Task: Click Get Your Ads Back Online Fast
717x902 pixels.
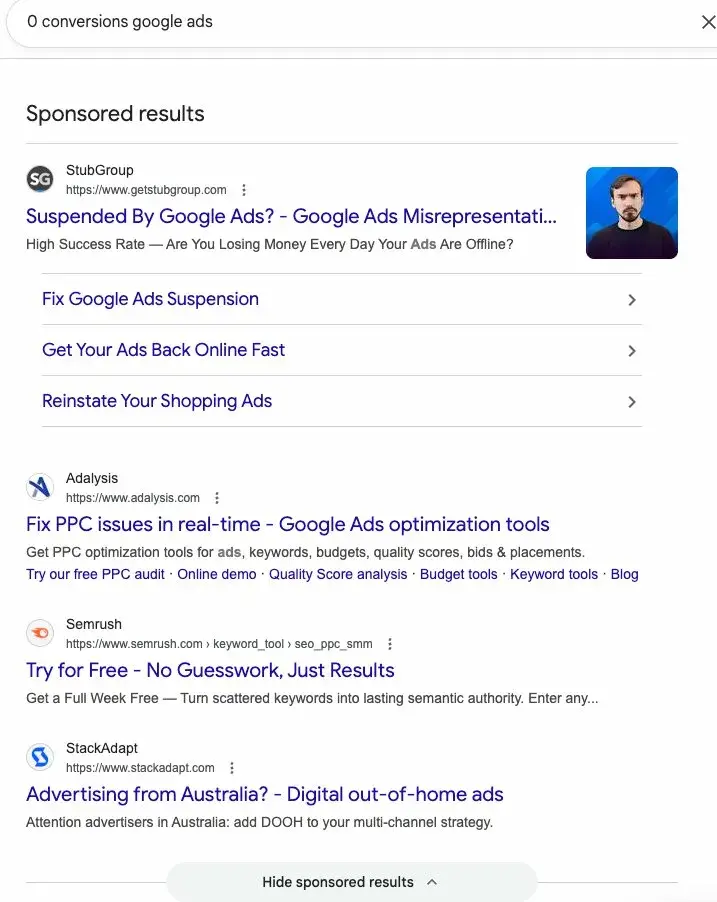Action: (x=163, y=350)
